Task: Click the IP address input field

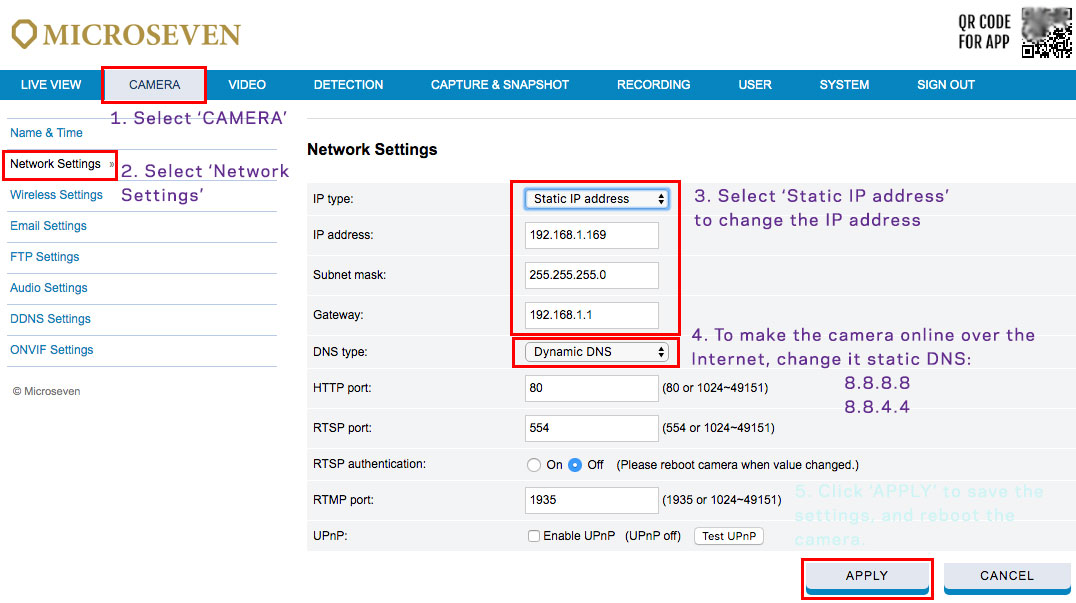Action: tap(591, 235)
